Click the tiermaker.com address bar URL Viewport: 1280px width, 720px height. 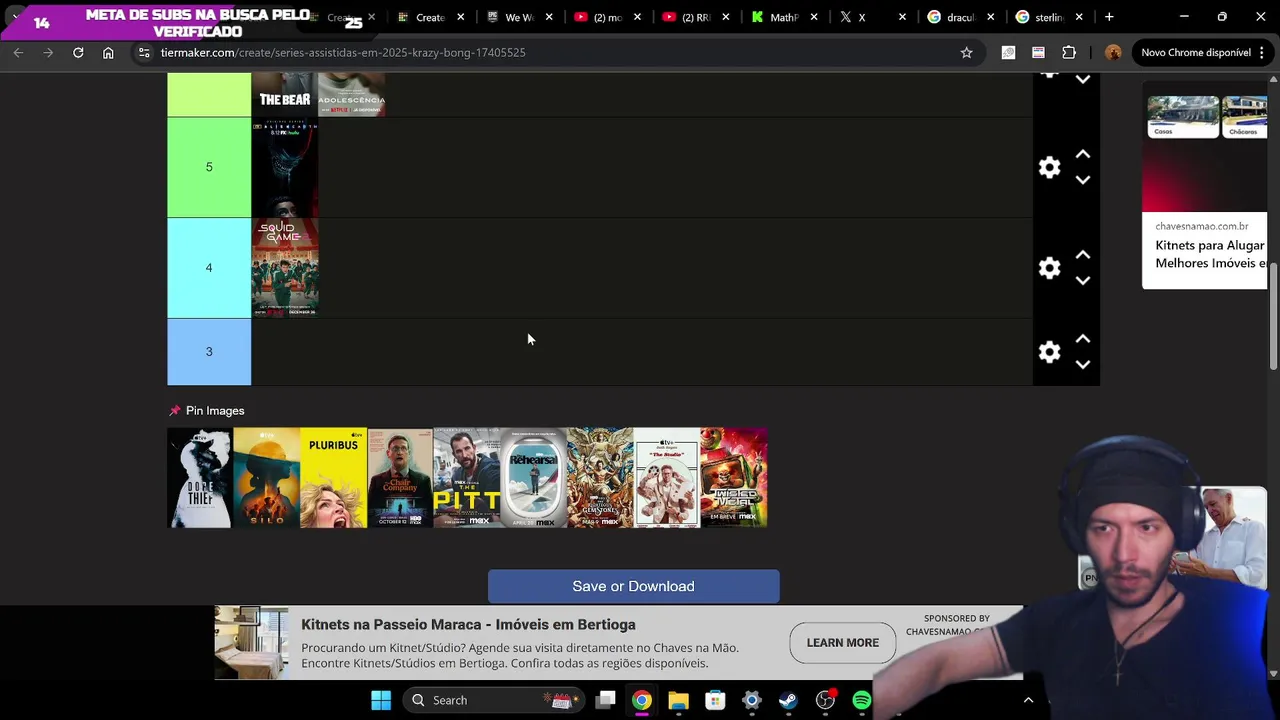point(343,52)
